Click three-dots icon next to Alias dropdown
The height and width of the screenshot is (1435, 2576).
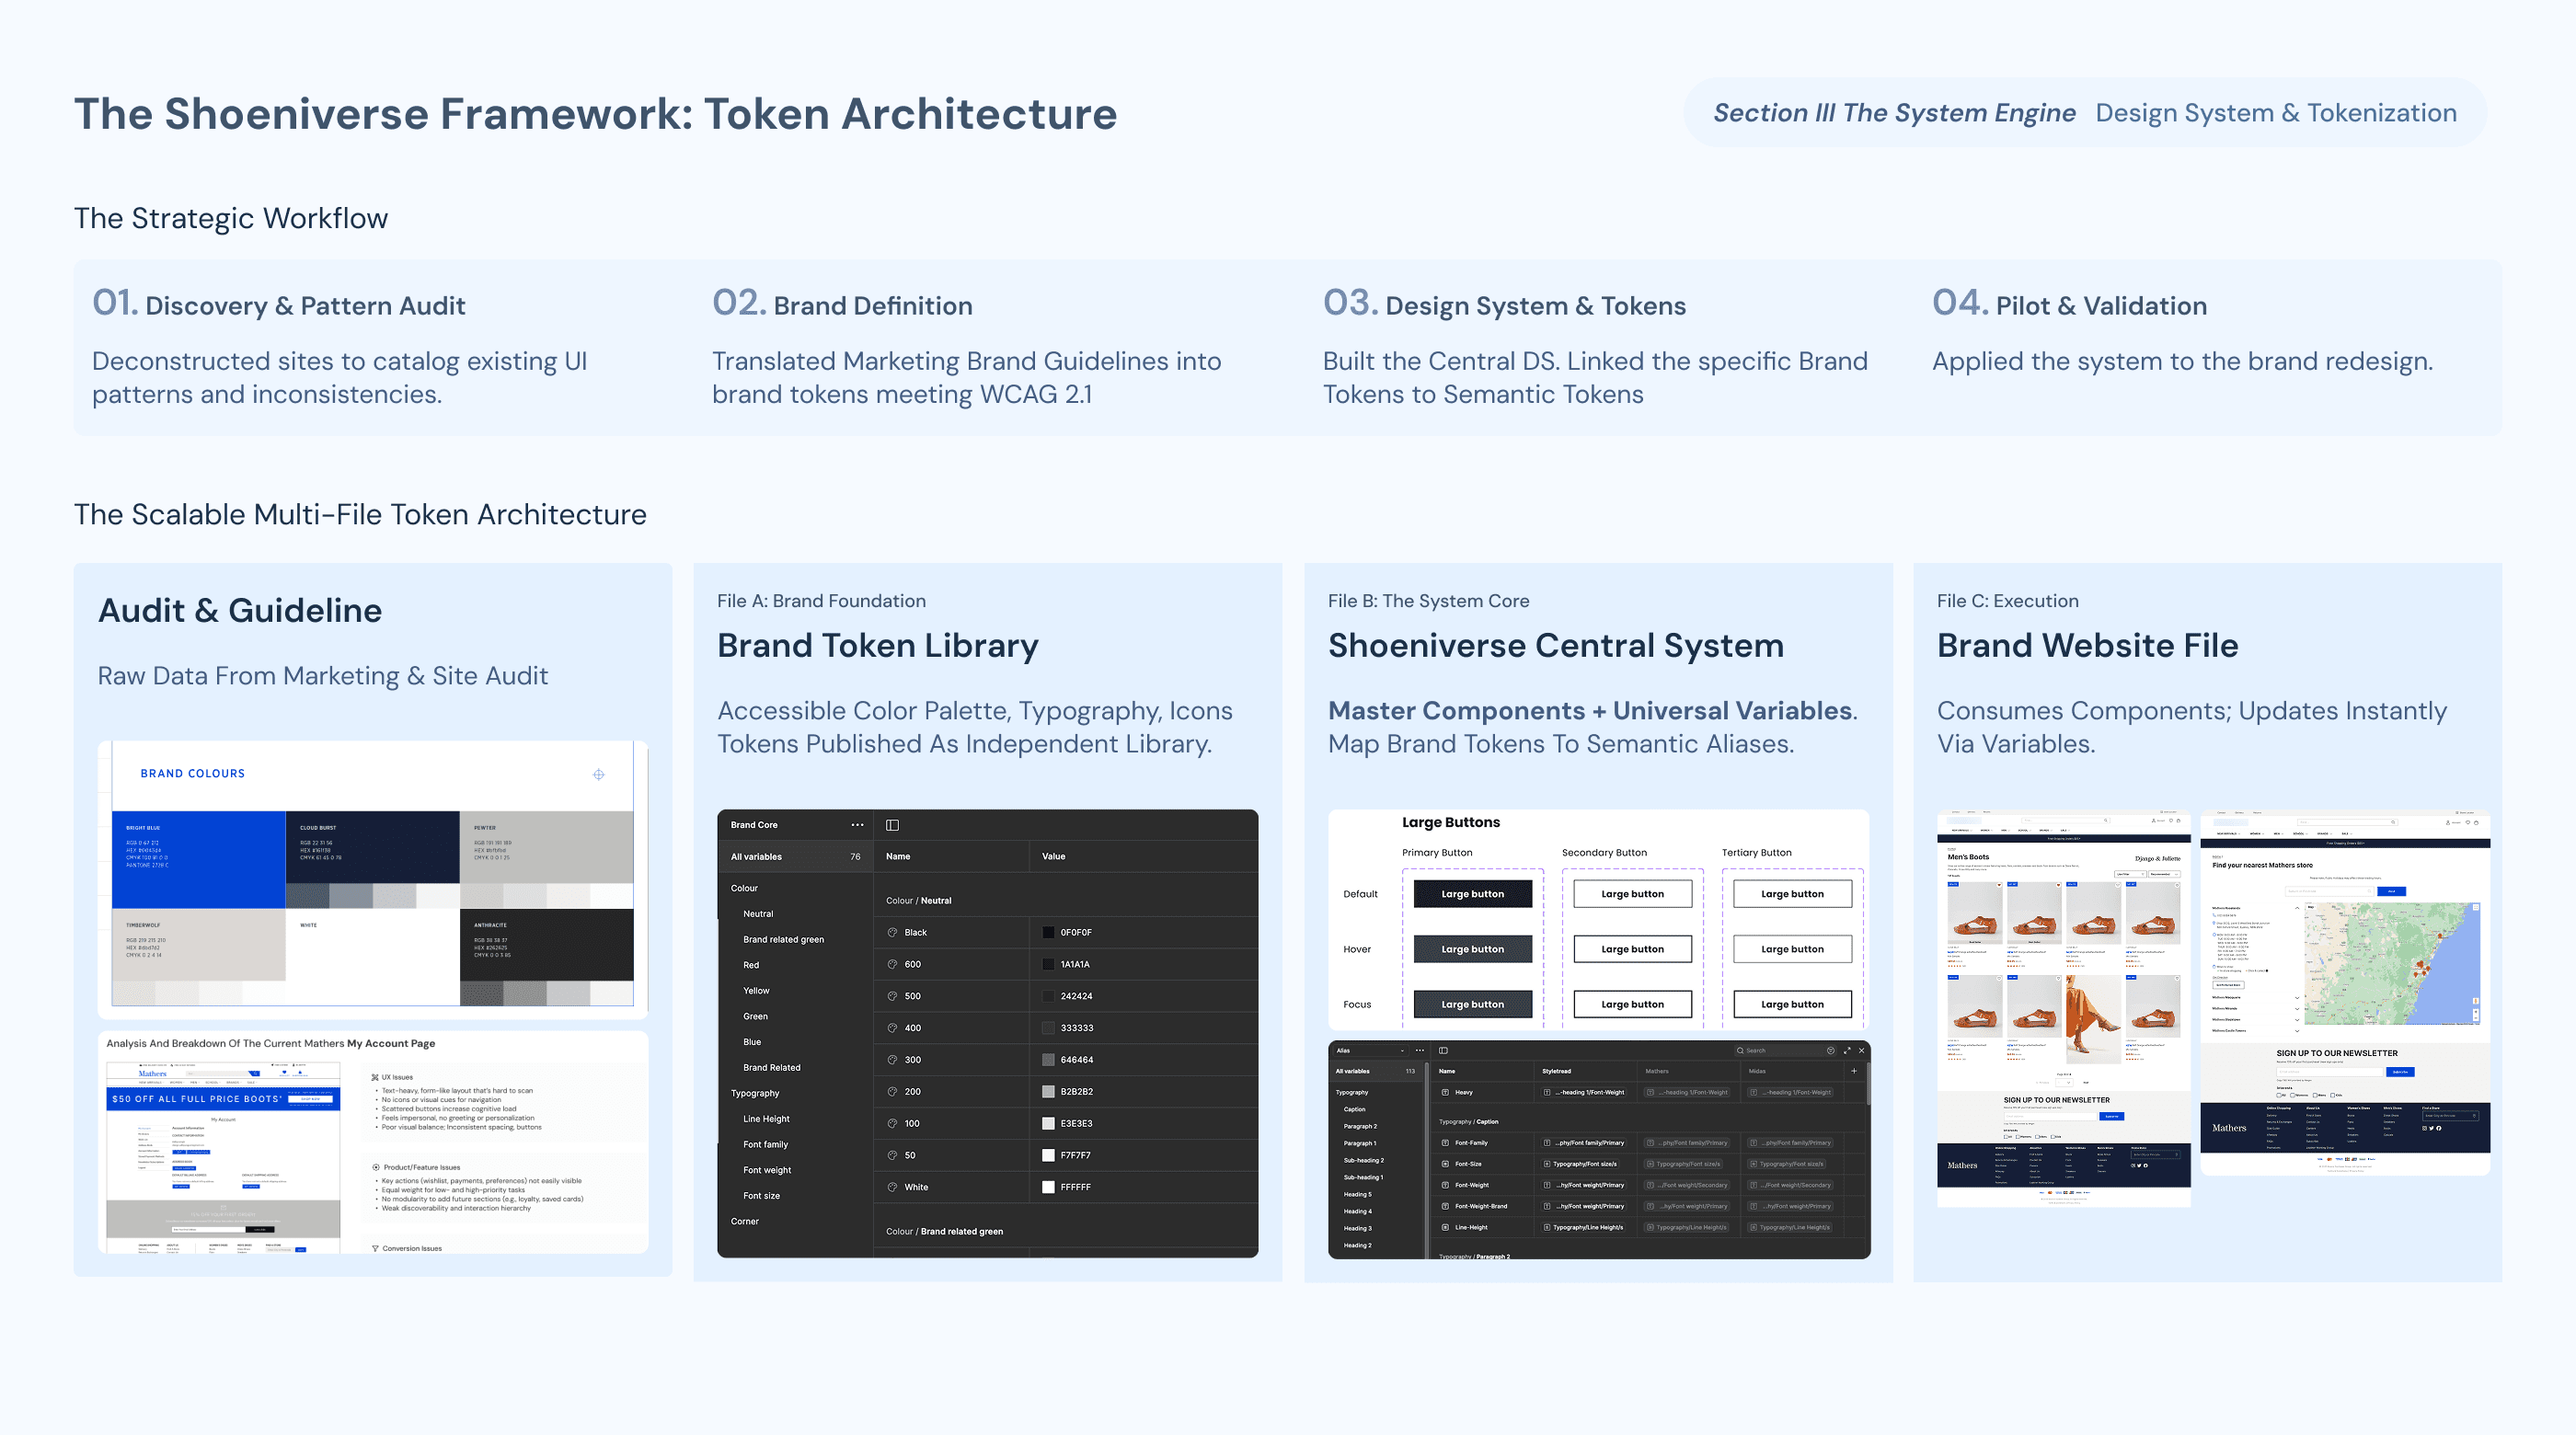[x=1420, y=1051]
